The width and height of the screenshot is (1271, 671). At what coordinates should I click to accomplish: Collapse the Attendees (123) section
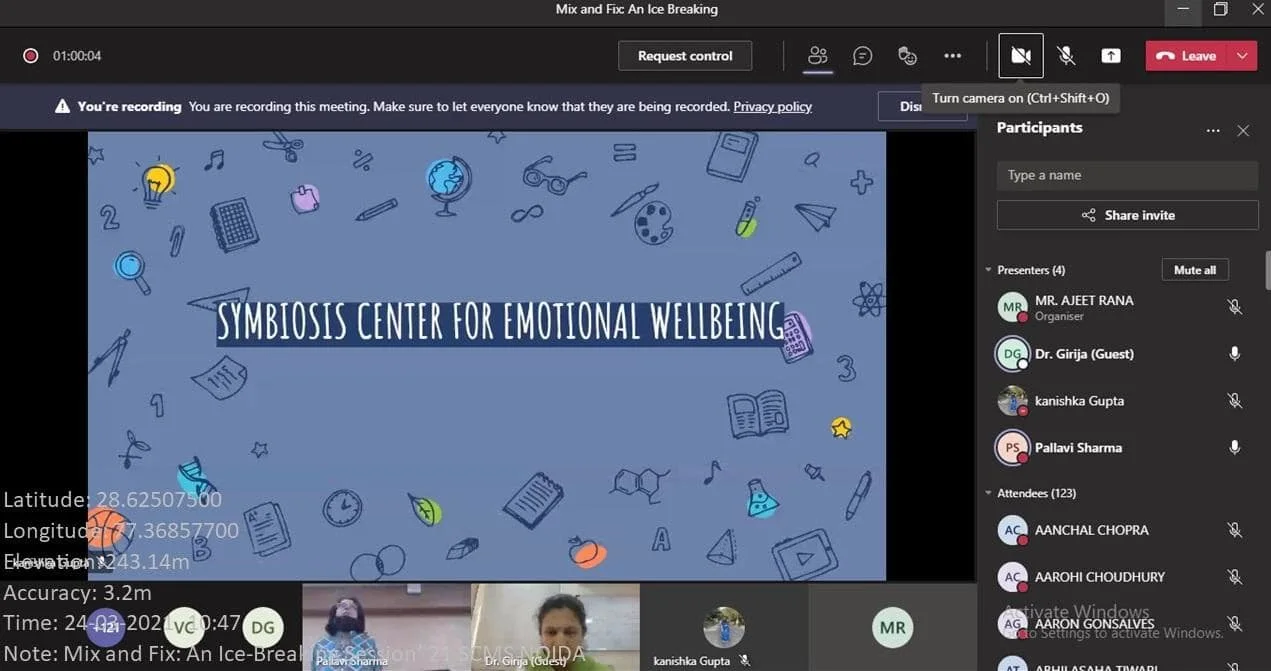[989, 493]
